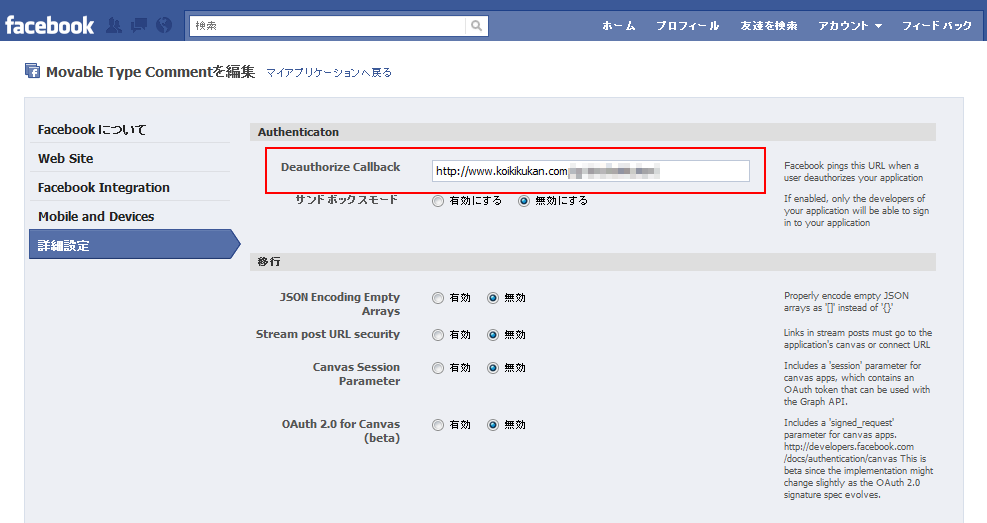Viewport: 987px width, 523px height.
Task: Click the Stream post URL security label
Action: [328, 335]
